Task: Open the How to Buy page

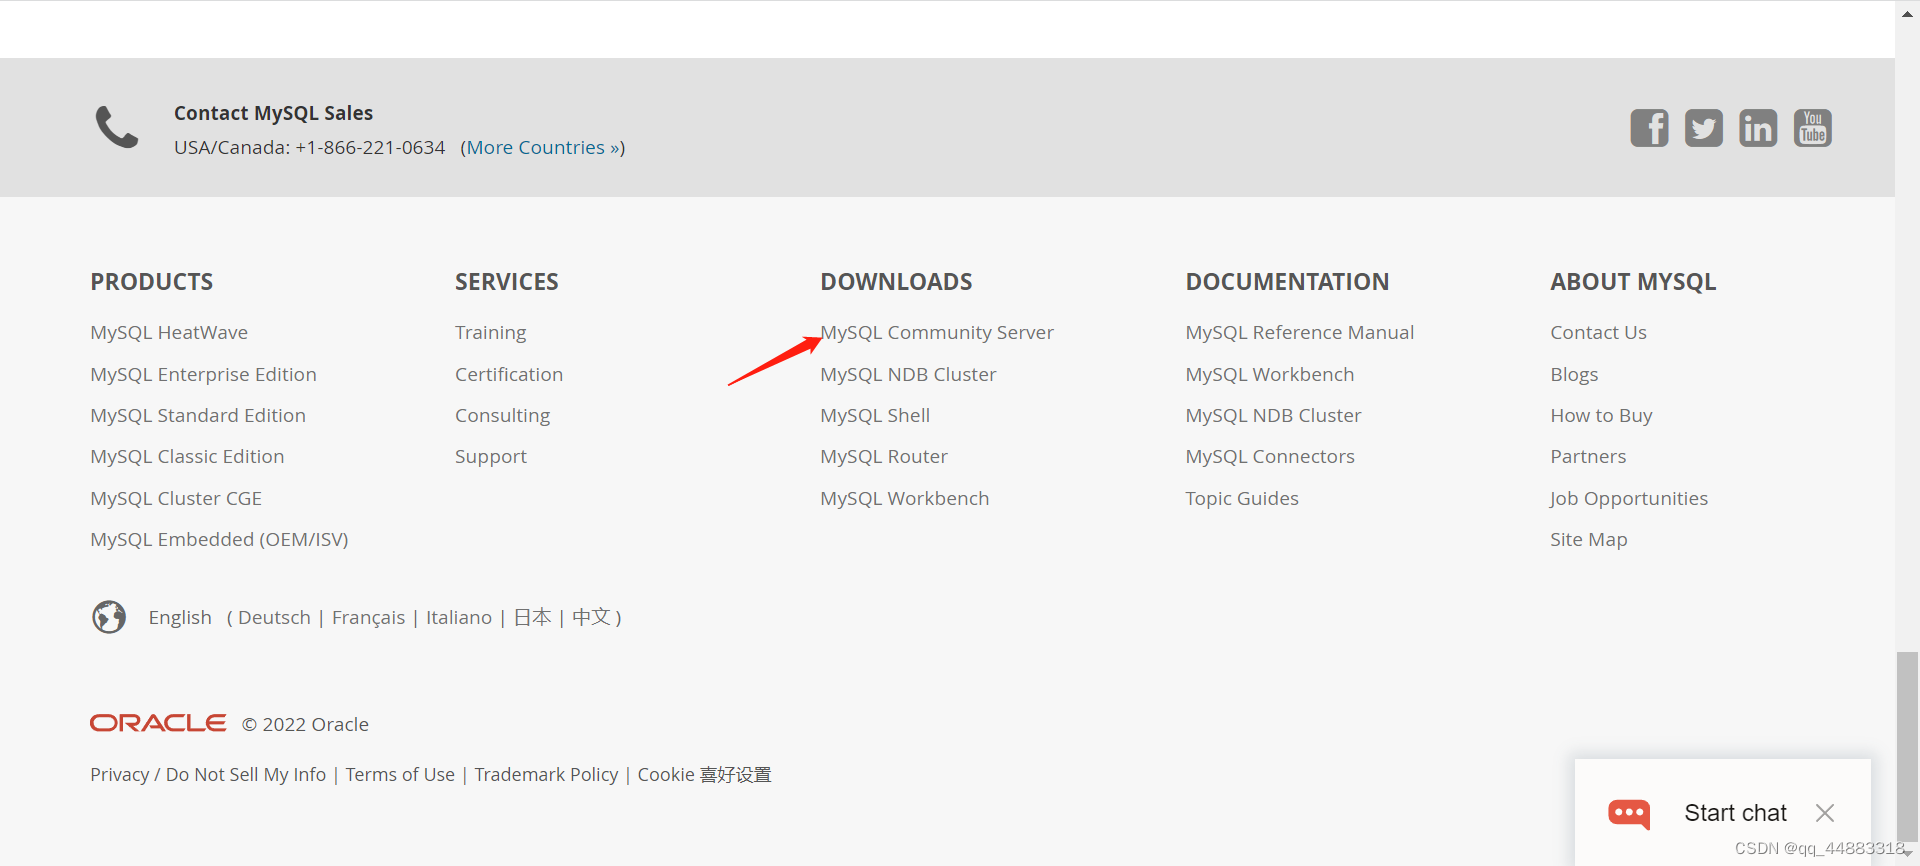Action: (1601, 415)
